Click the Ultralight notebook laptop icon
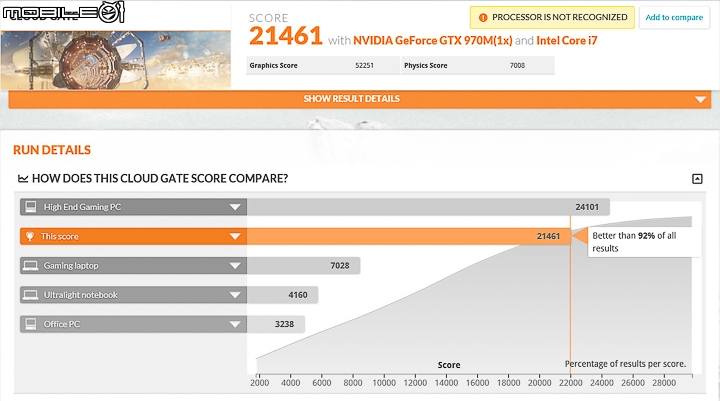This screenshot has width=720, height=401. pos(31,294)
